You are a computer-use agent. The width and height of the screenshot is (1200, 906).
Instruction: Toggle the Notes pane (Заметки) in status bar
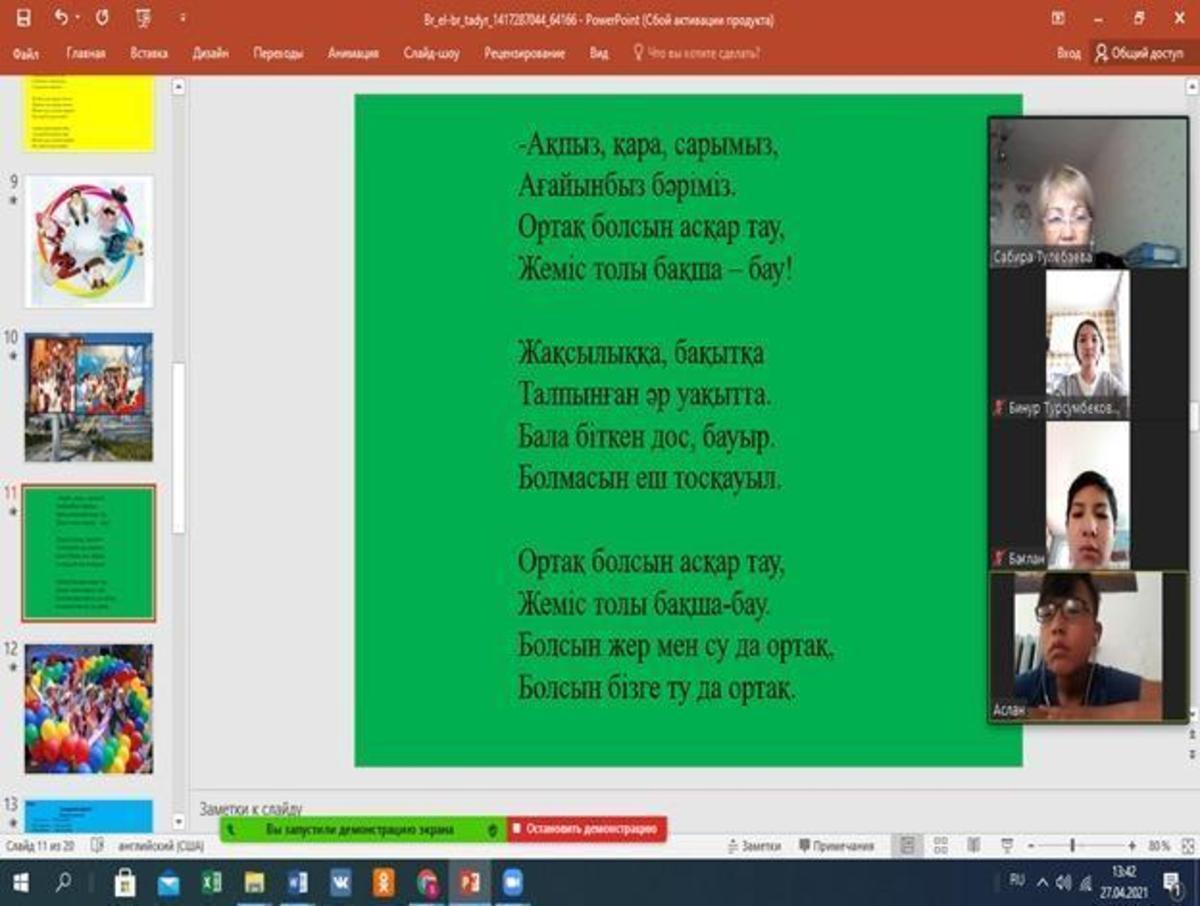753,846
